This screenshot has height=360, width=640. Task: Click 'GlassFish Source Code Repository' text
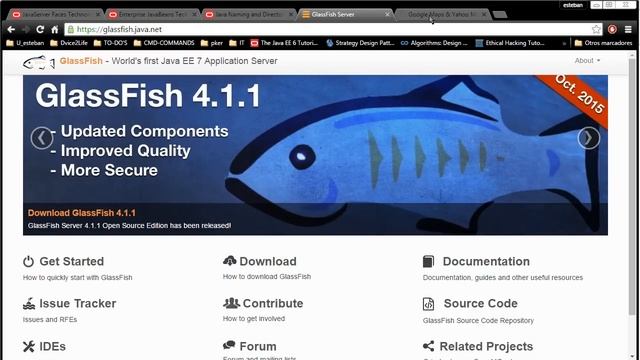pyautogui.click(x=478, y=321)
